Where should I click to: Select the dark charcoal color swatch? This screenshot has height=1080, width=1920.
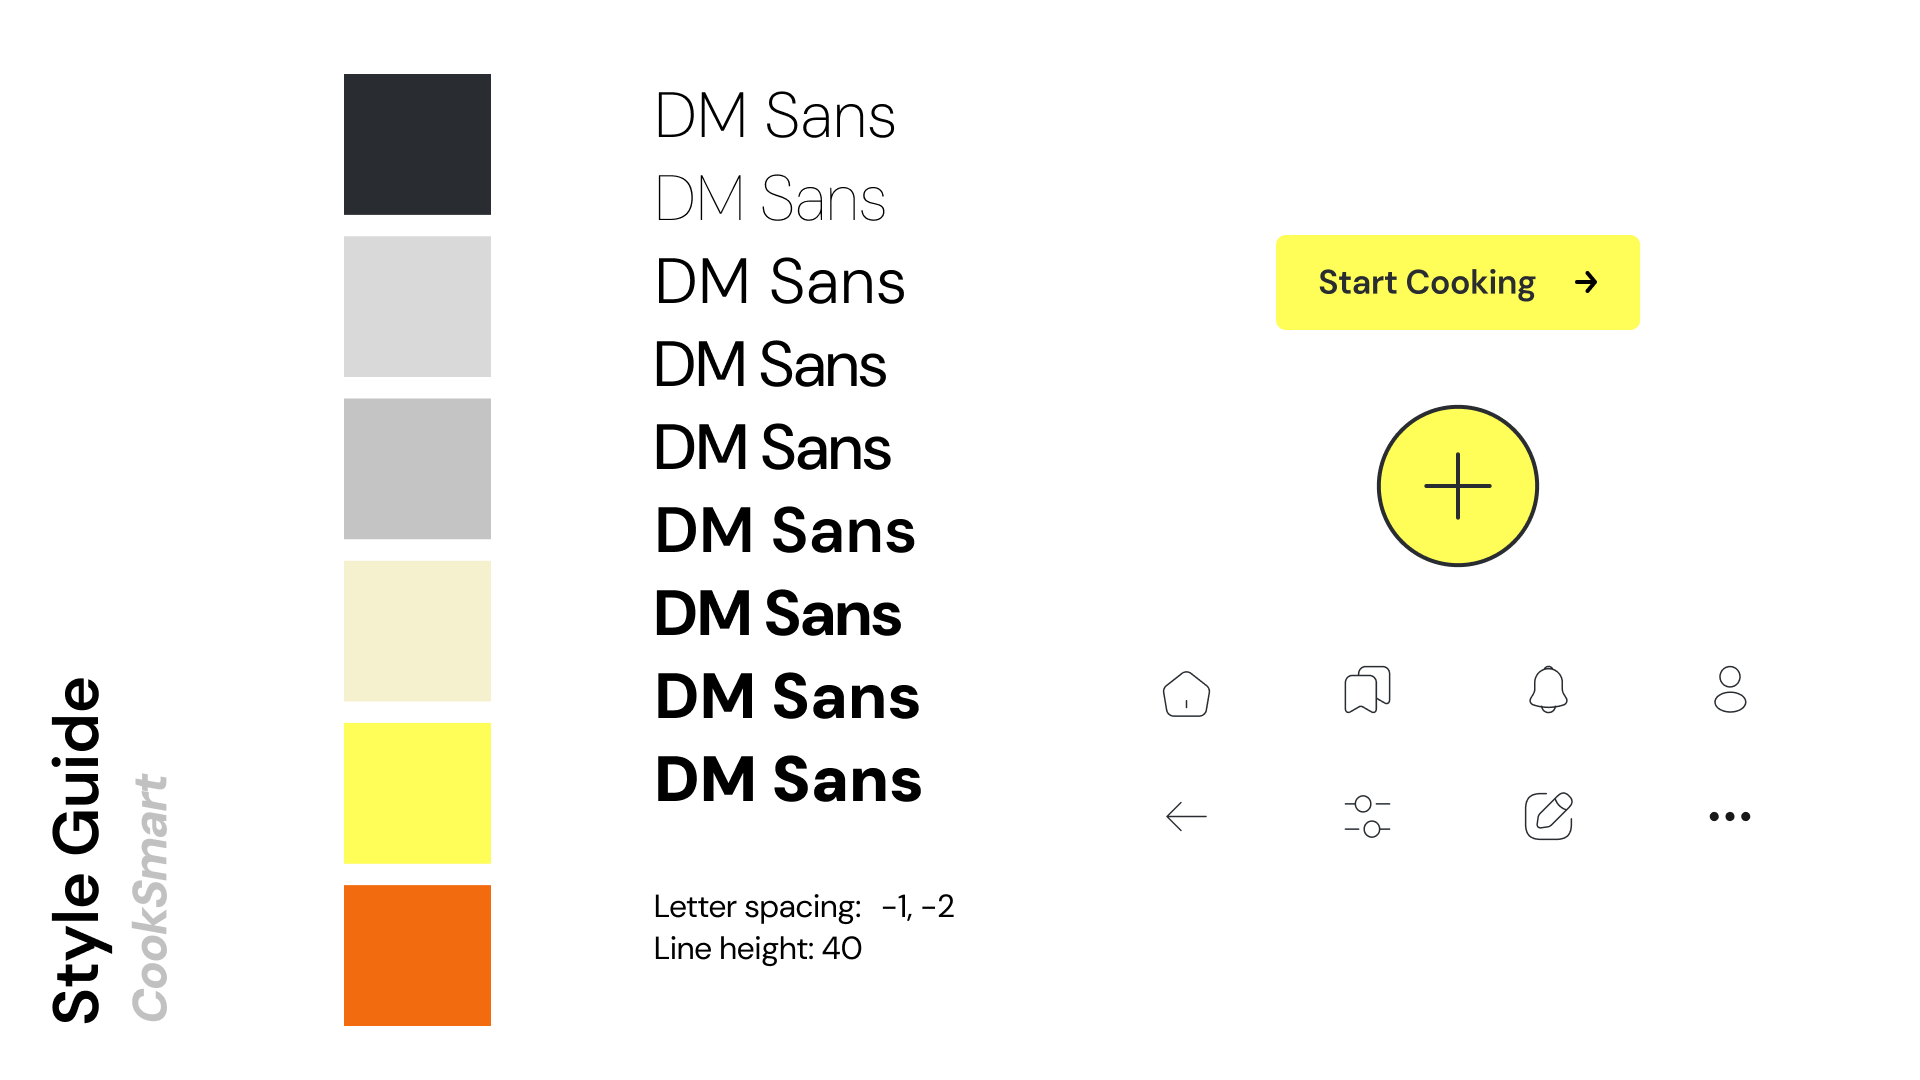(x=417, y=144)
